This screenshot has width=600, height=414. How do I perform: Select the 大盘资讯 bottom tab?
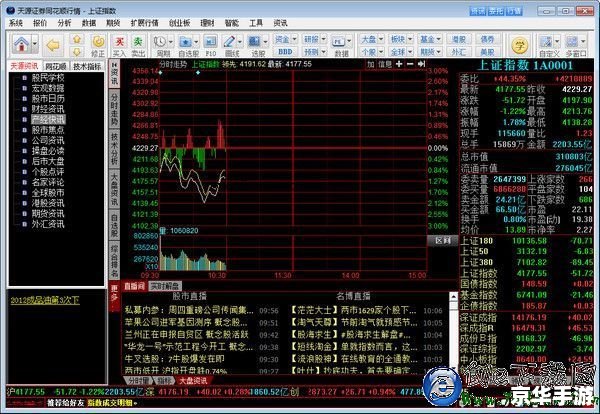[x=193, y=381]
